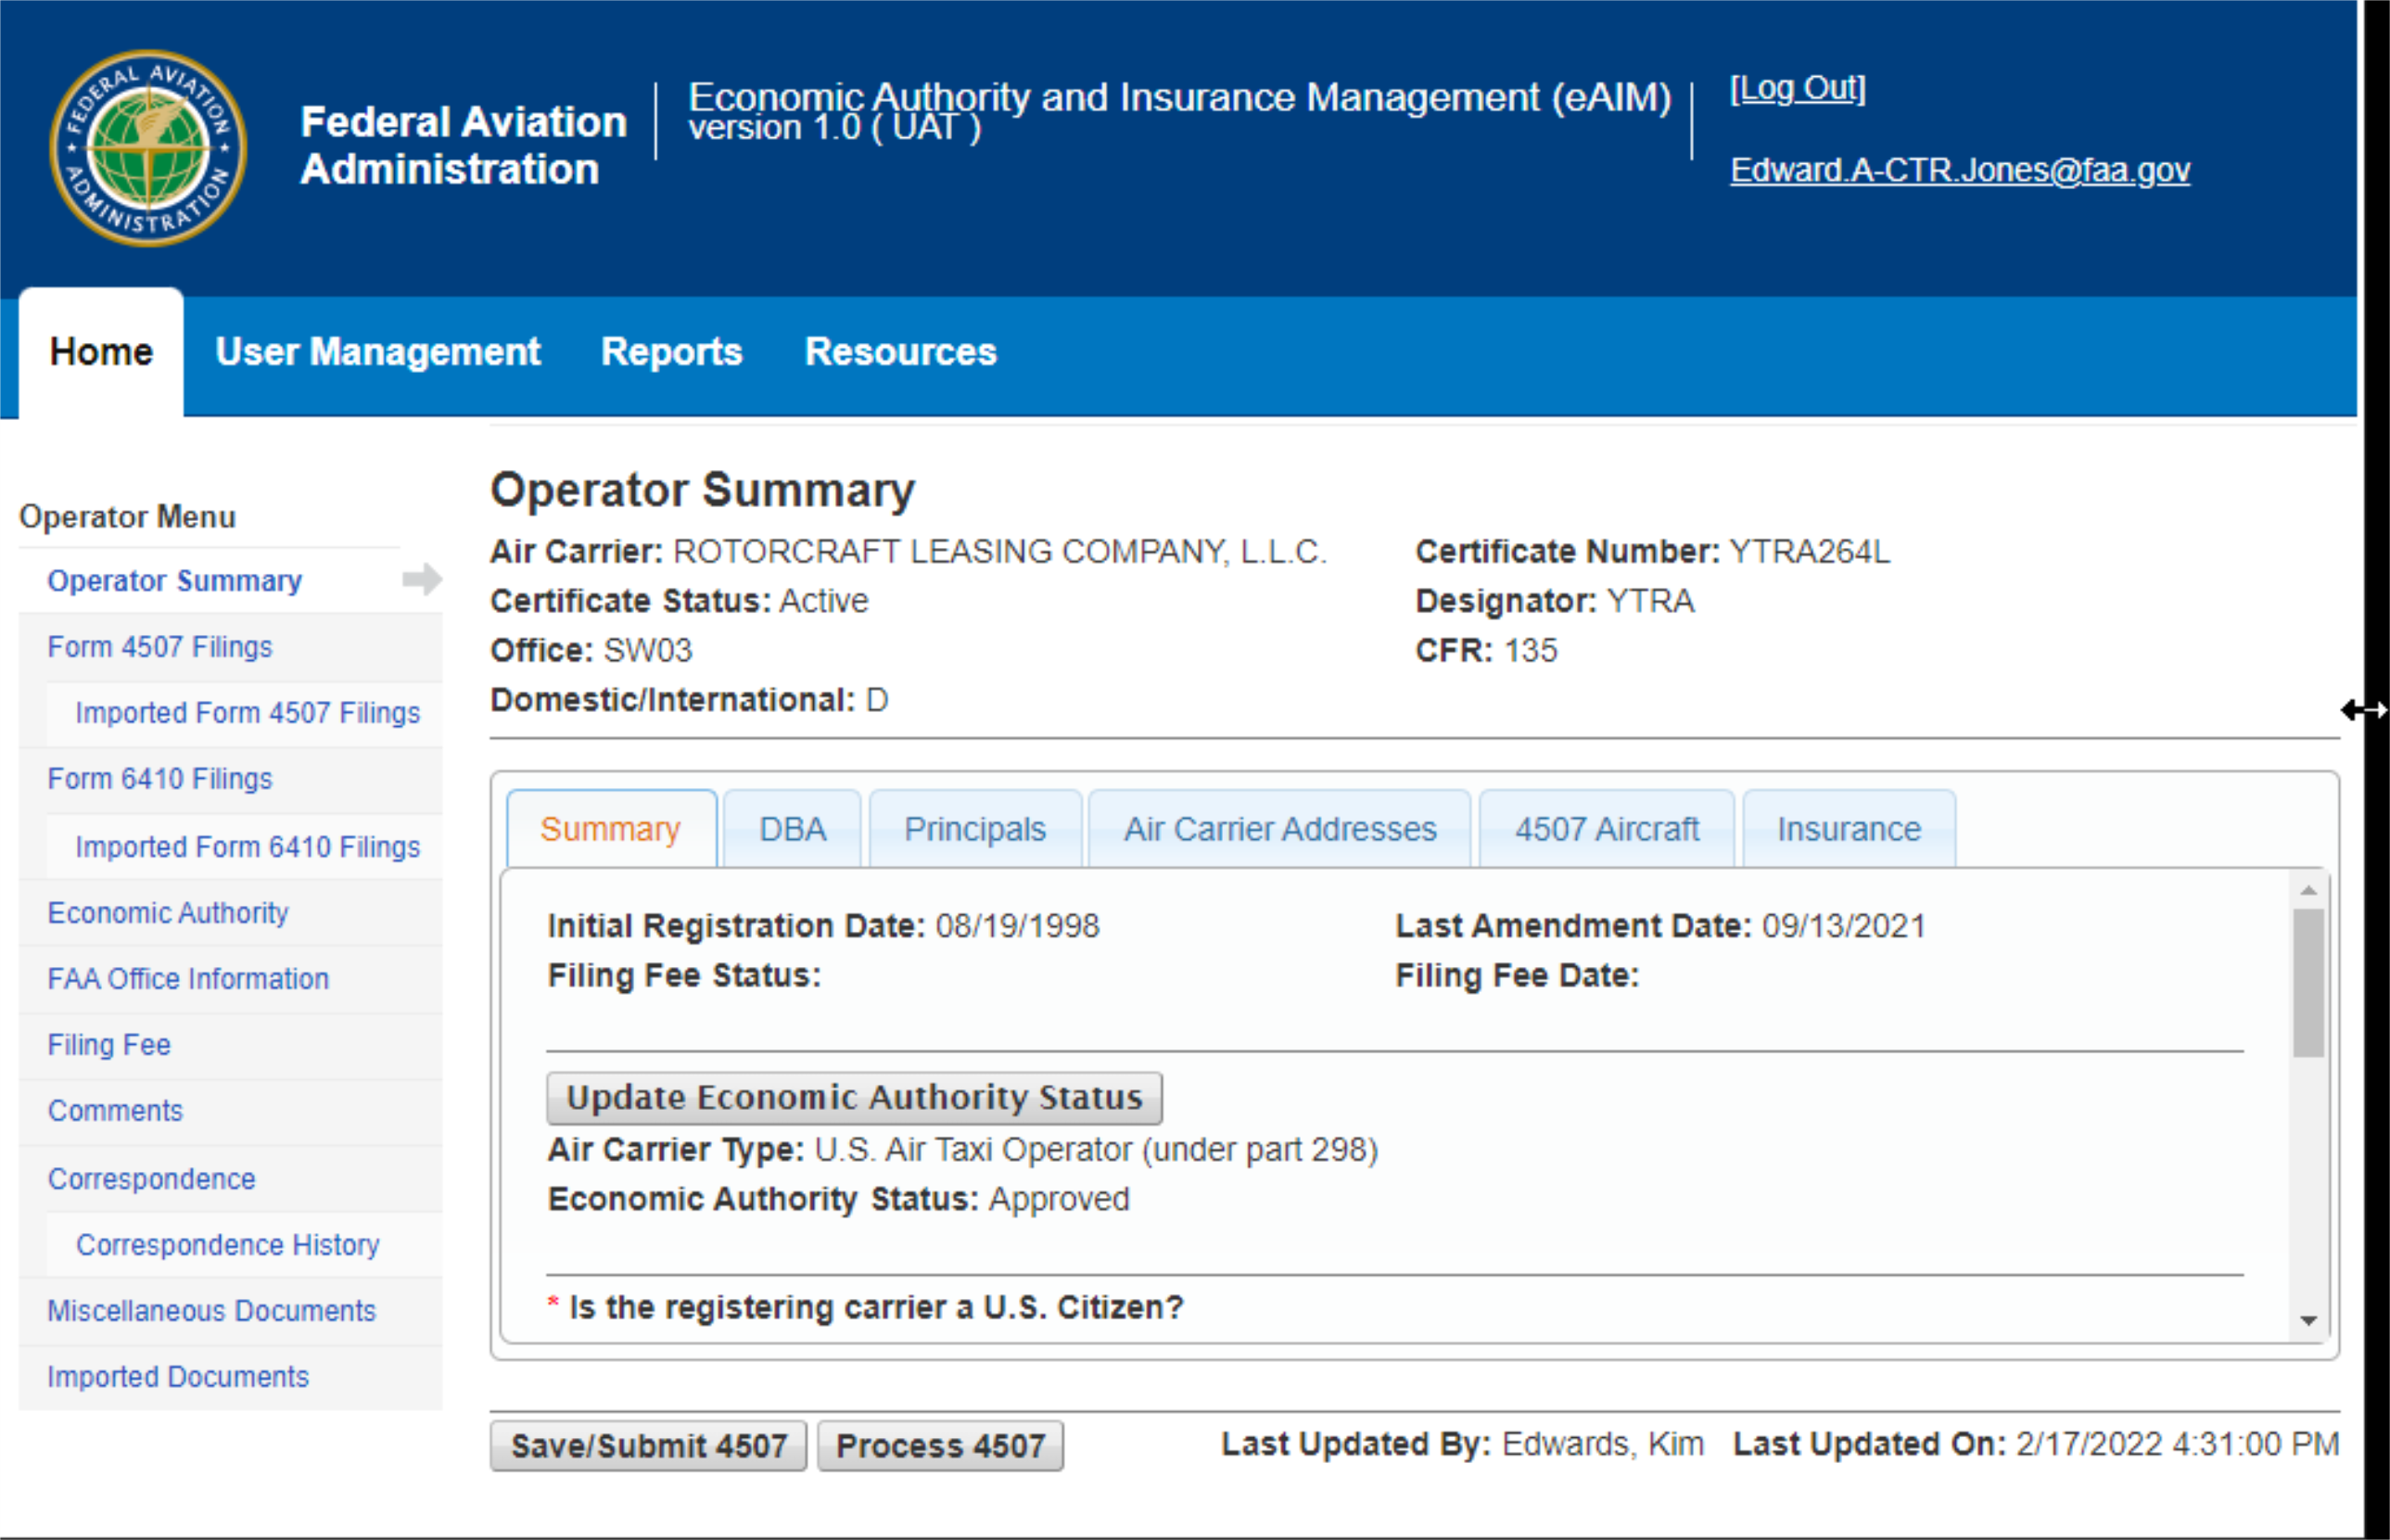Image resolution: width=2390 pixels, height=1540 pixels.
Task: Open the User Management menu
Action: [x=378, y=352]
